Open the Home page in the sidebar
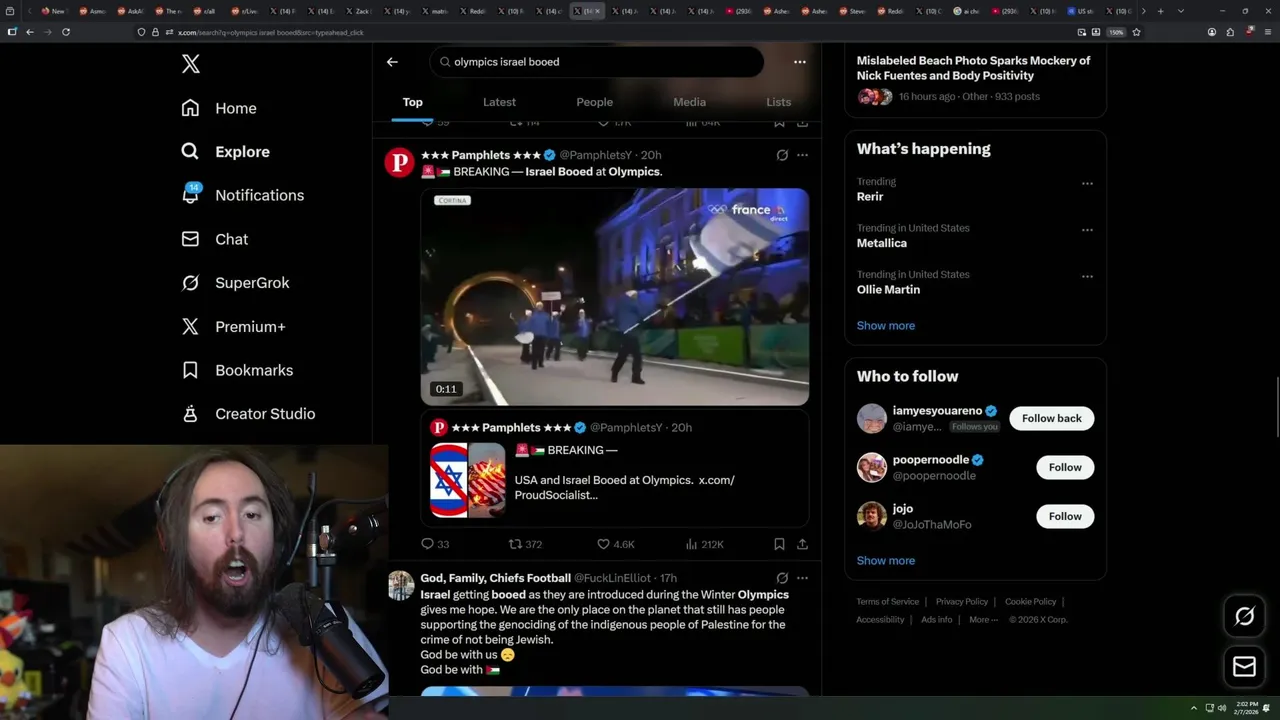Viewport: 1280px width, 720px height. [x=219, y=108]
